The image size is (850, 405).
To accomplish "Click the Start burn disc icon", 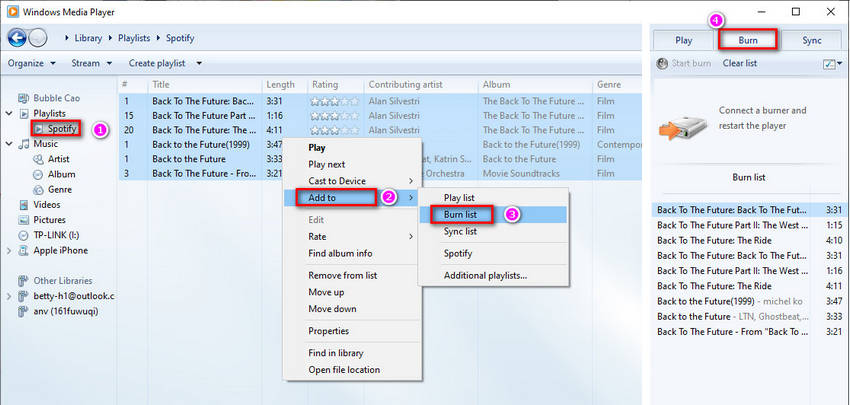I will coord(662,63).
